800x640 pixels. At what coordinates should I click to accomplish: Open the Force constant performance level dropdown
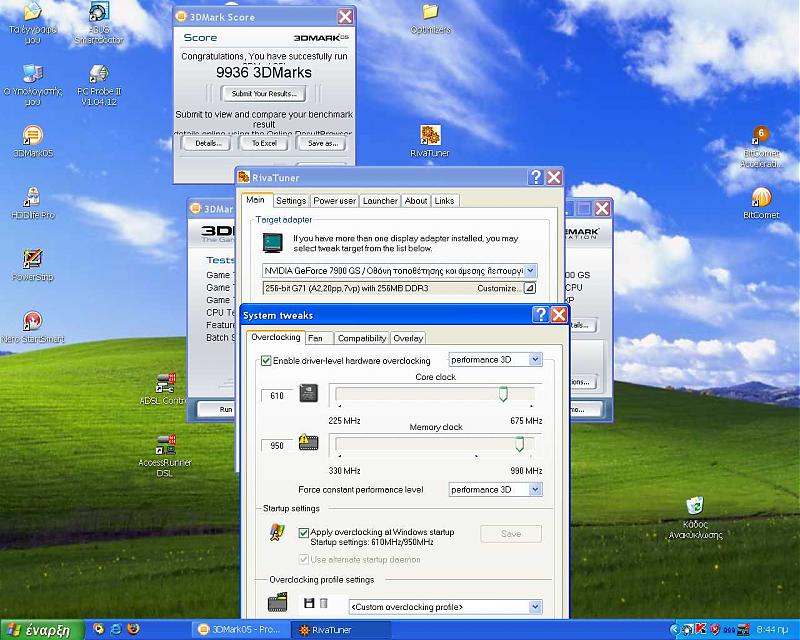click(x=535, y=489)
